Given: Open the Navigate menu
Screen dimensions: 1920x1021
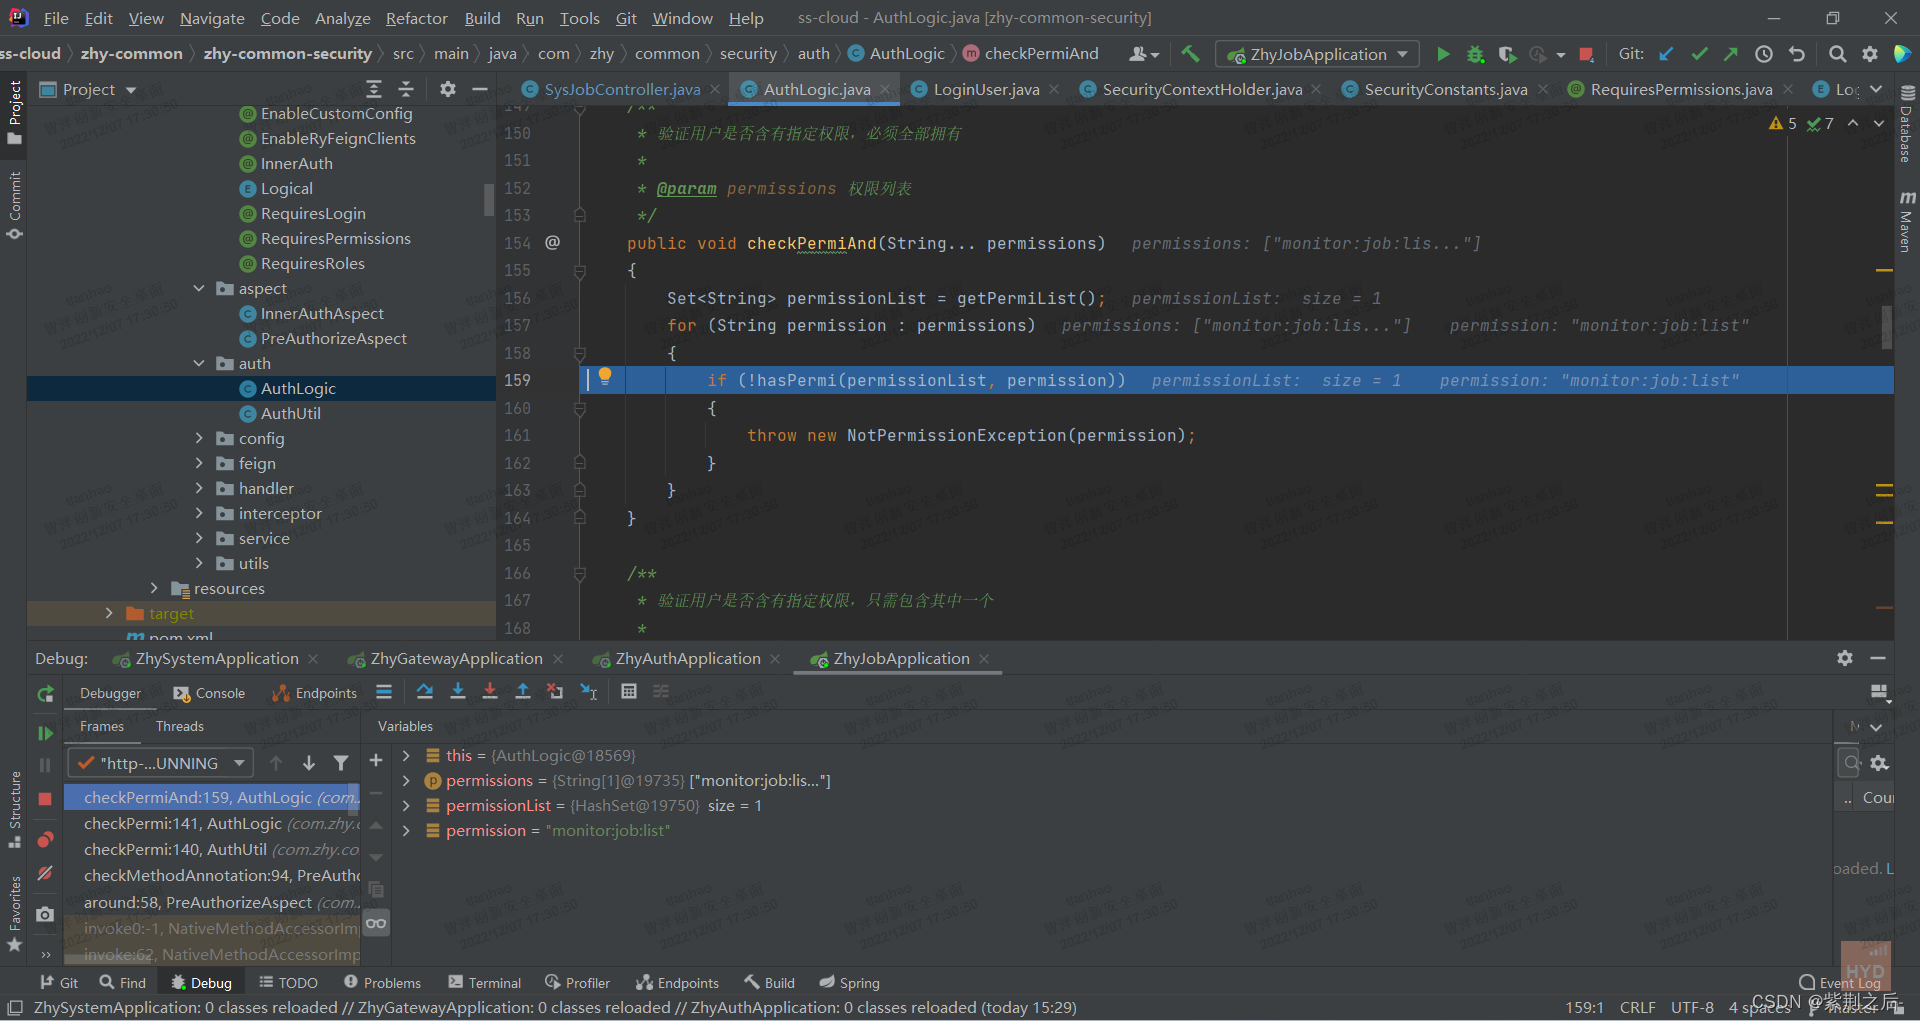Looking at the screenshot, I should pyautogui.click(x=212, y=18).
